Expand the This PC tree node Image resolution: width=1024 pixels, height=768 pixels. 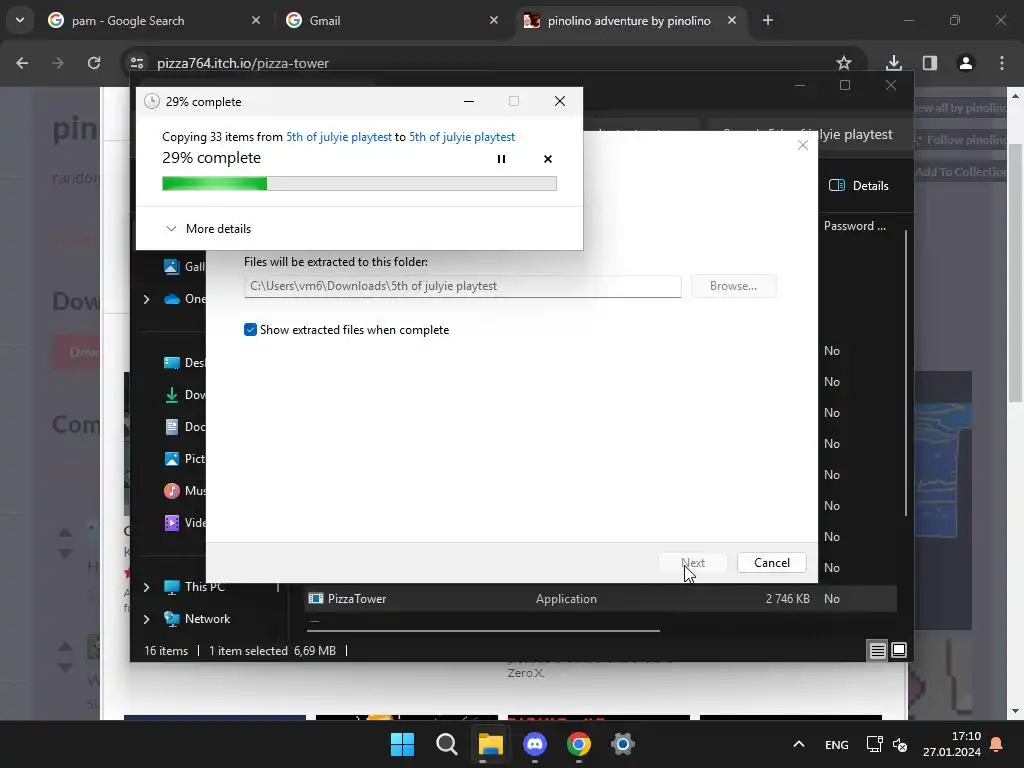[146, 587]
